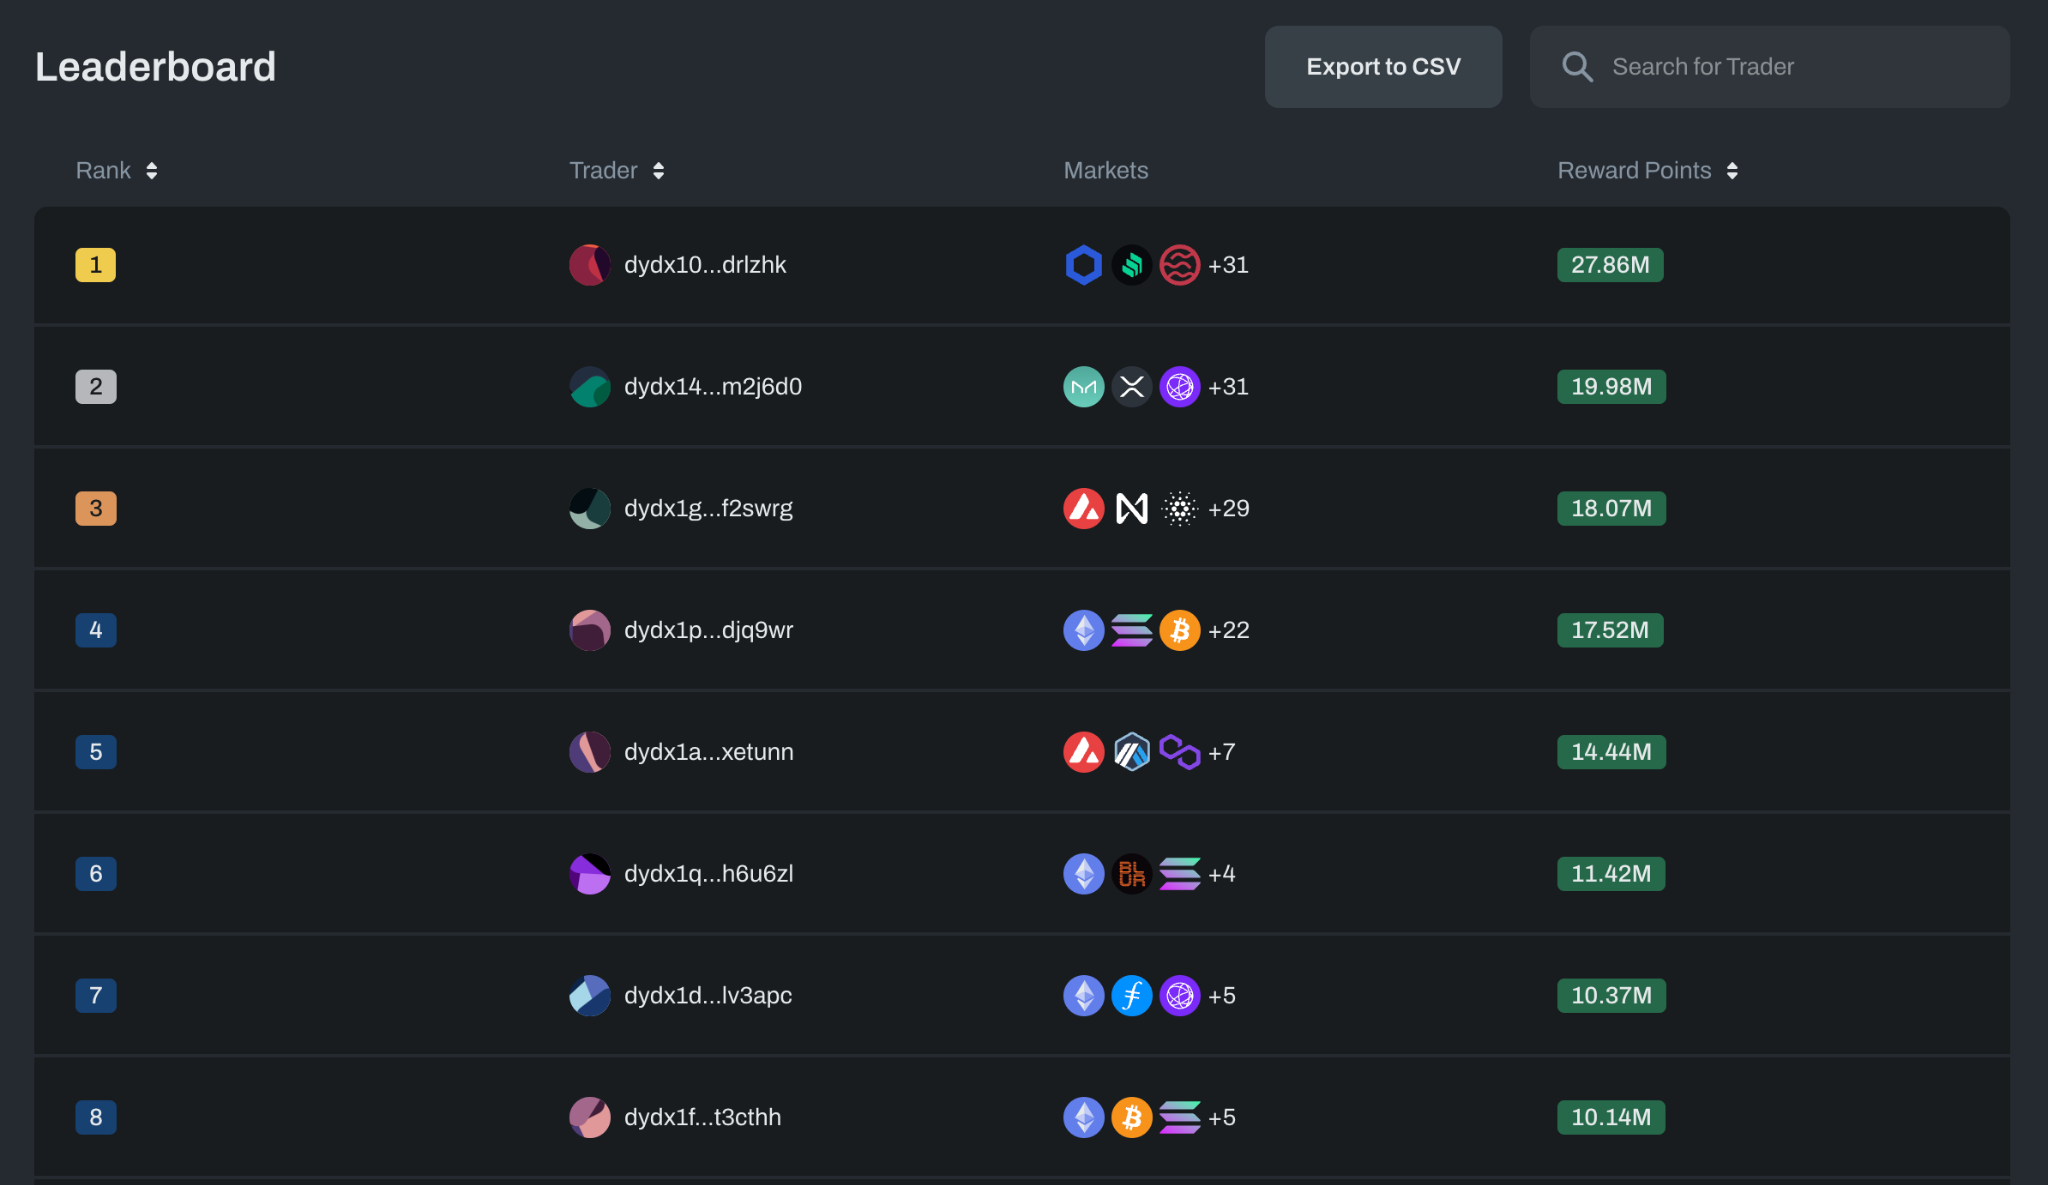Click the Maker icon beside trader dydx14...m2j6d0
Viewport: 2048px width, 1185px height.
click(x=1083, y=387)
